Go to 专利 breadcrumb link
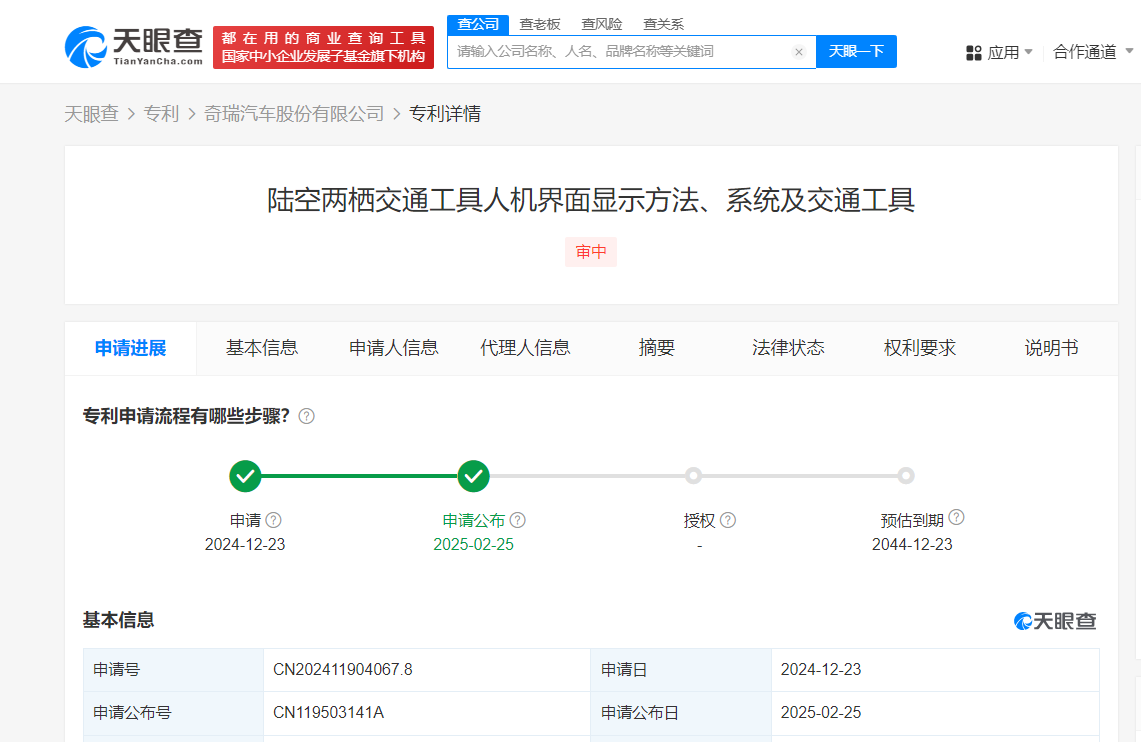The height and width of the screenshot is (742, 1141). coord(162,114)
